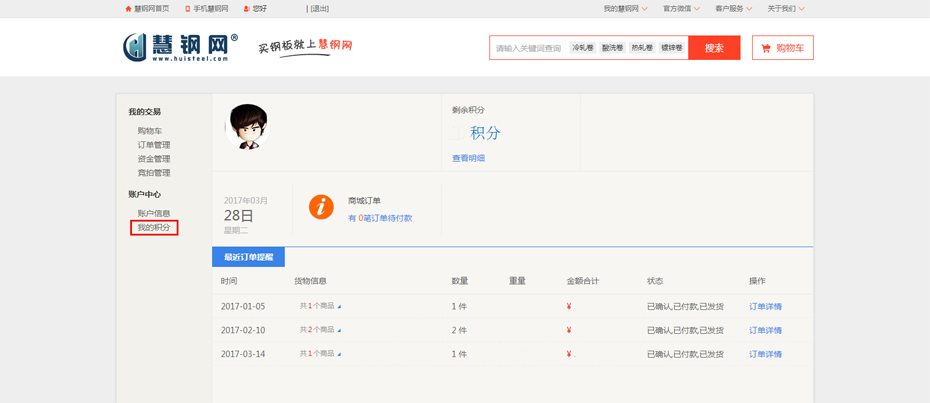Open 订单管理 in the sidebar
This screenshot has height=403, width=930.
154,145
